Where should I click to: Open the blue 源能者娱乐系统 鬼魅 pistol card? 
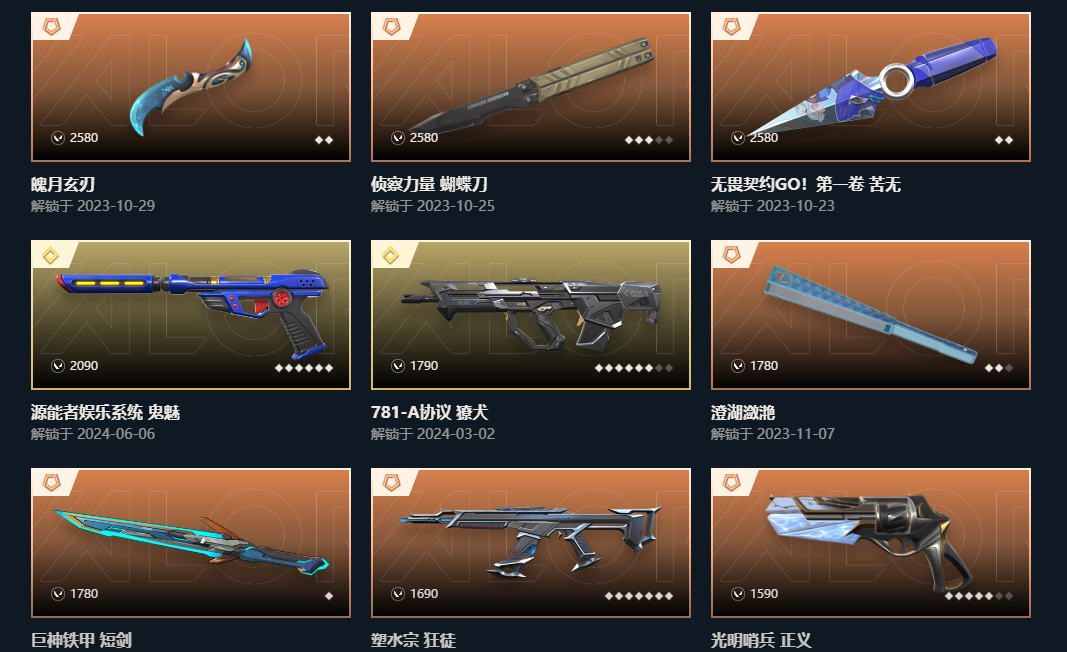click(x=191, y=315)
